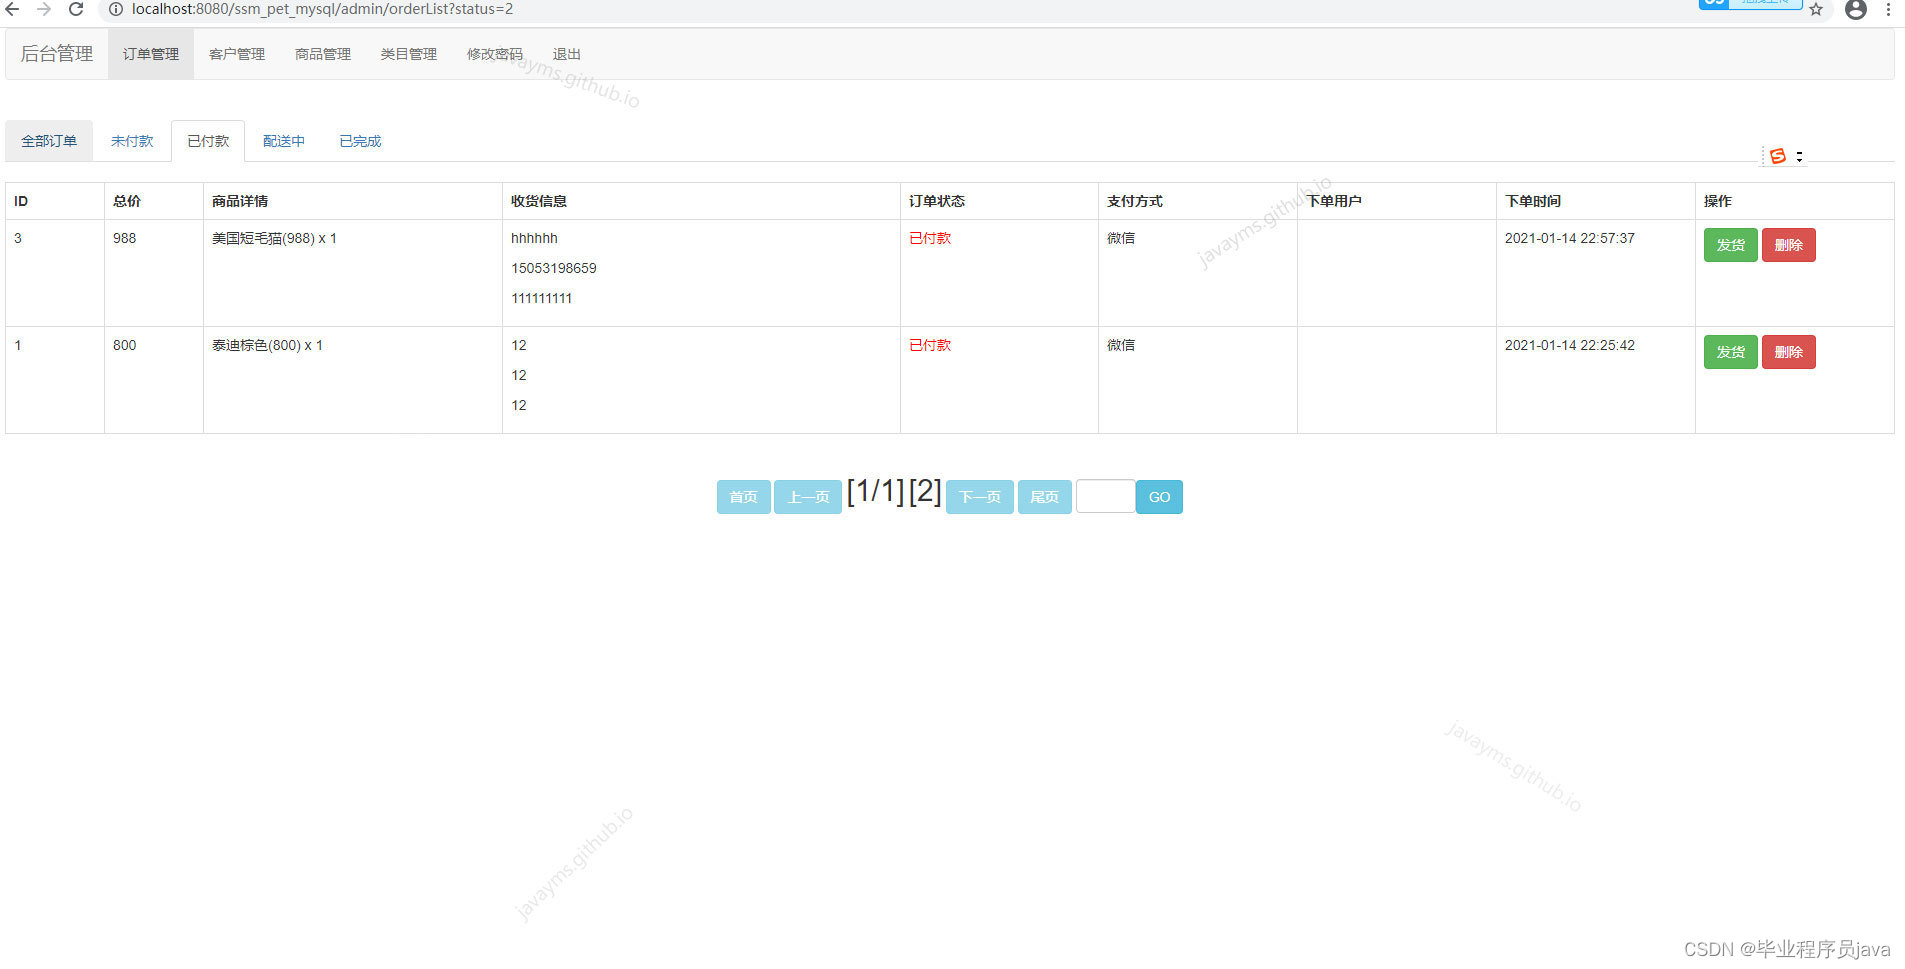Go back using the browser back arrow
Image resolution: width=1905 pixels, height=969 pixels.
pos(12,9)
